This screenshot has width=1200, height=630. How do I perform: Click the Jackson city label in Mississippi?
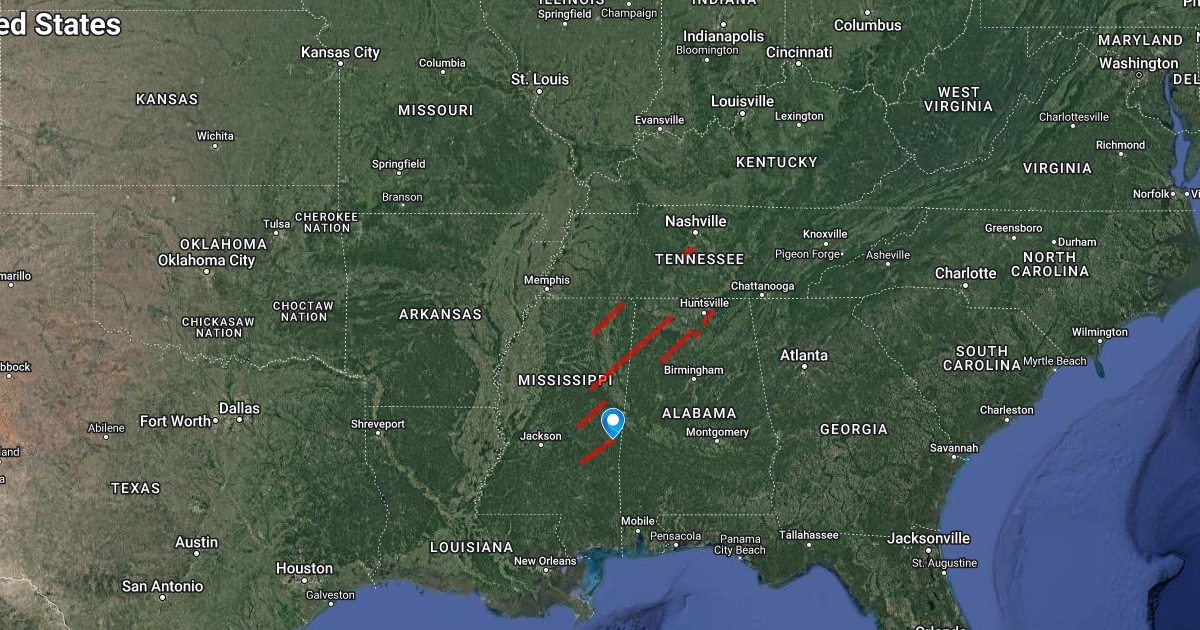pyautogui.click(x=541, y=436)
